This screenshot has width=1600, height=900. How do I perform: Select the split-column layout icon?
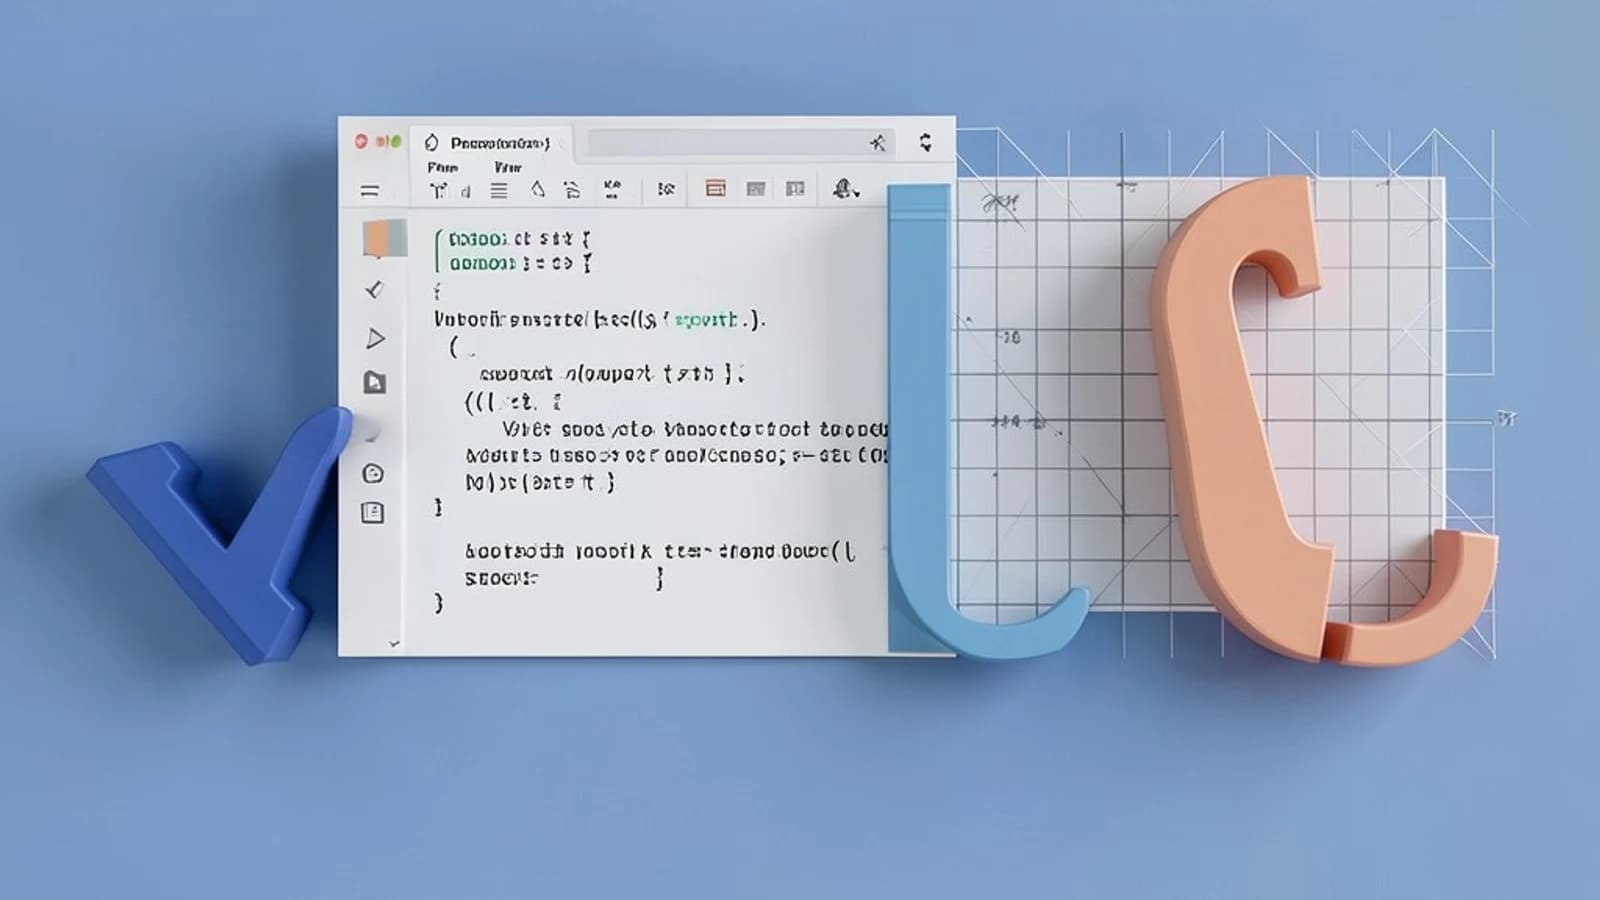[x=795, y=189]
